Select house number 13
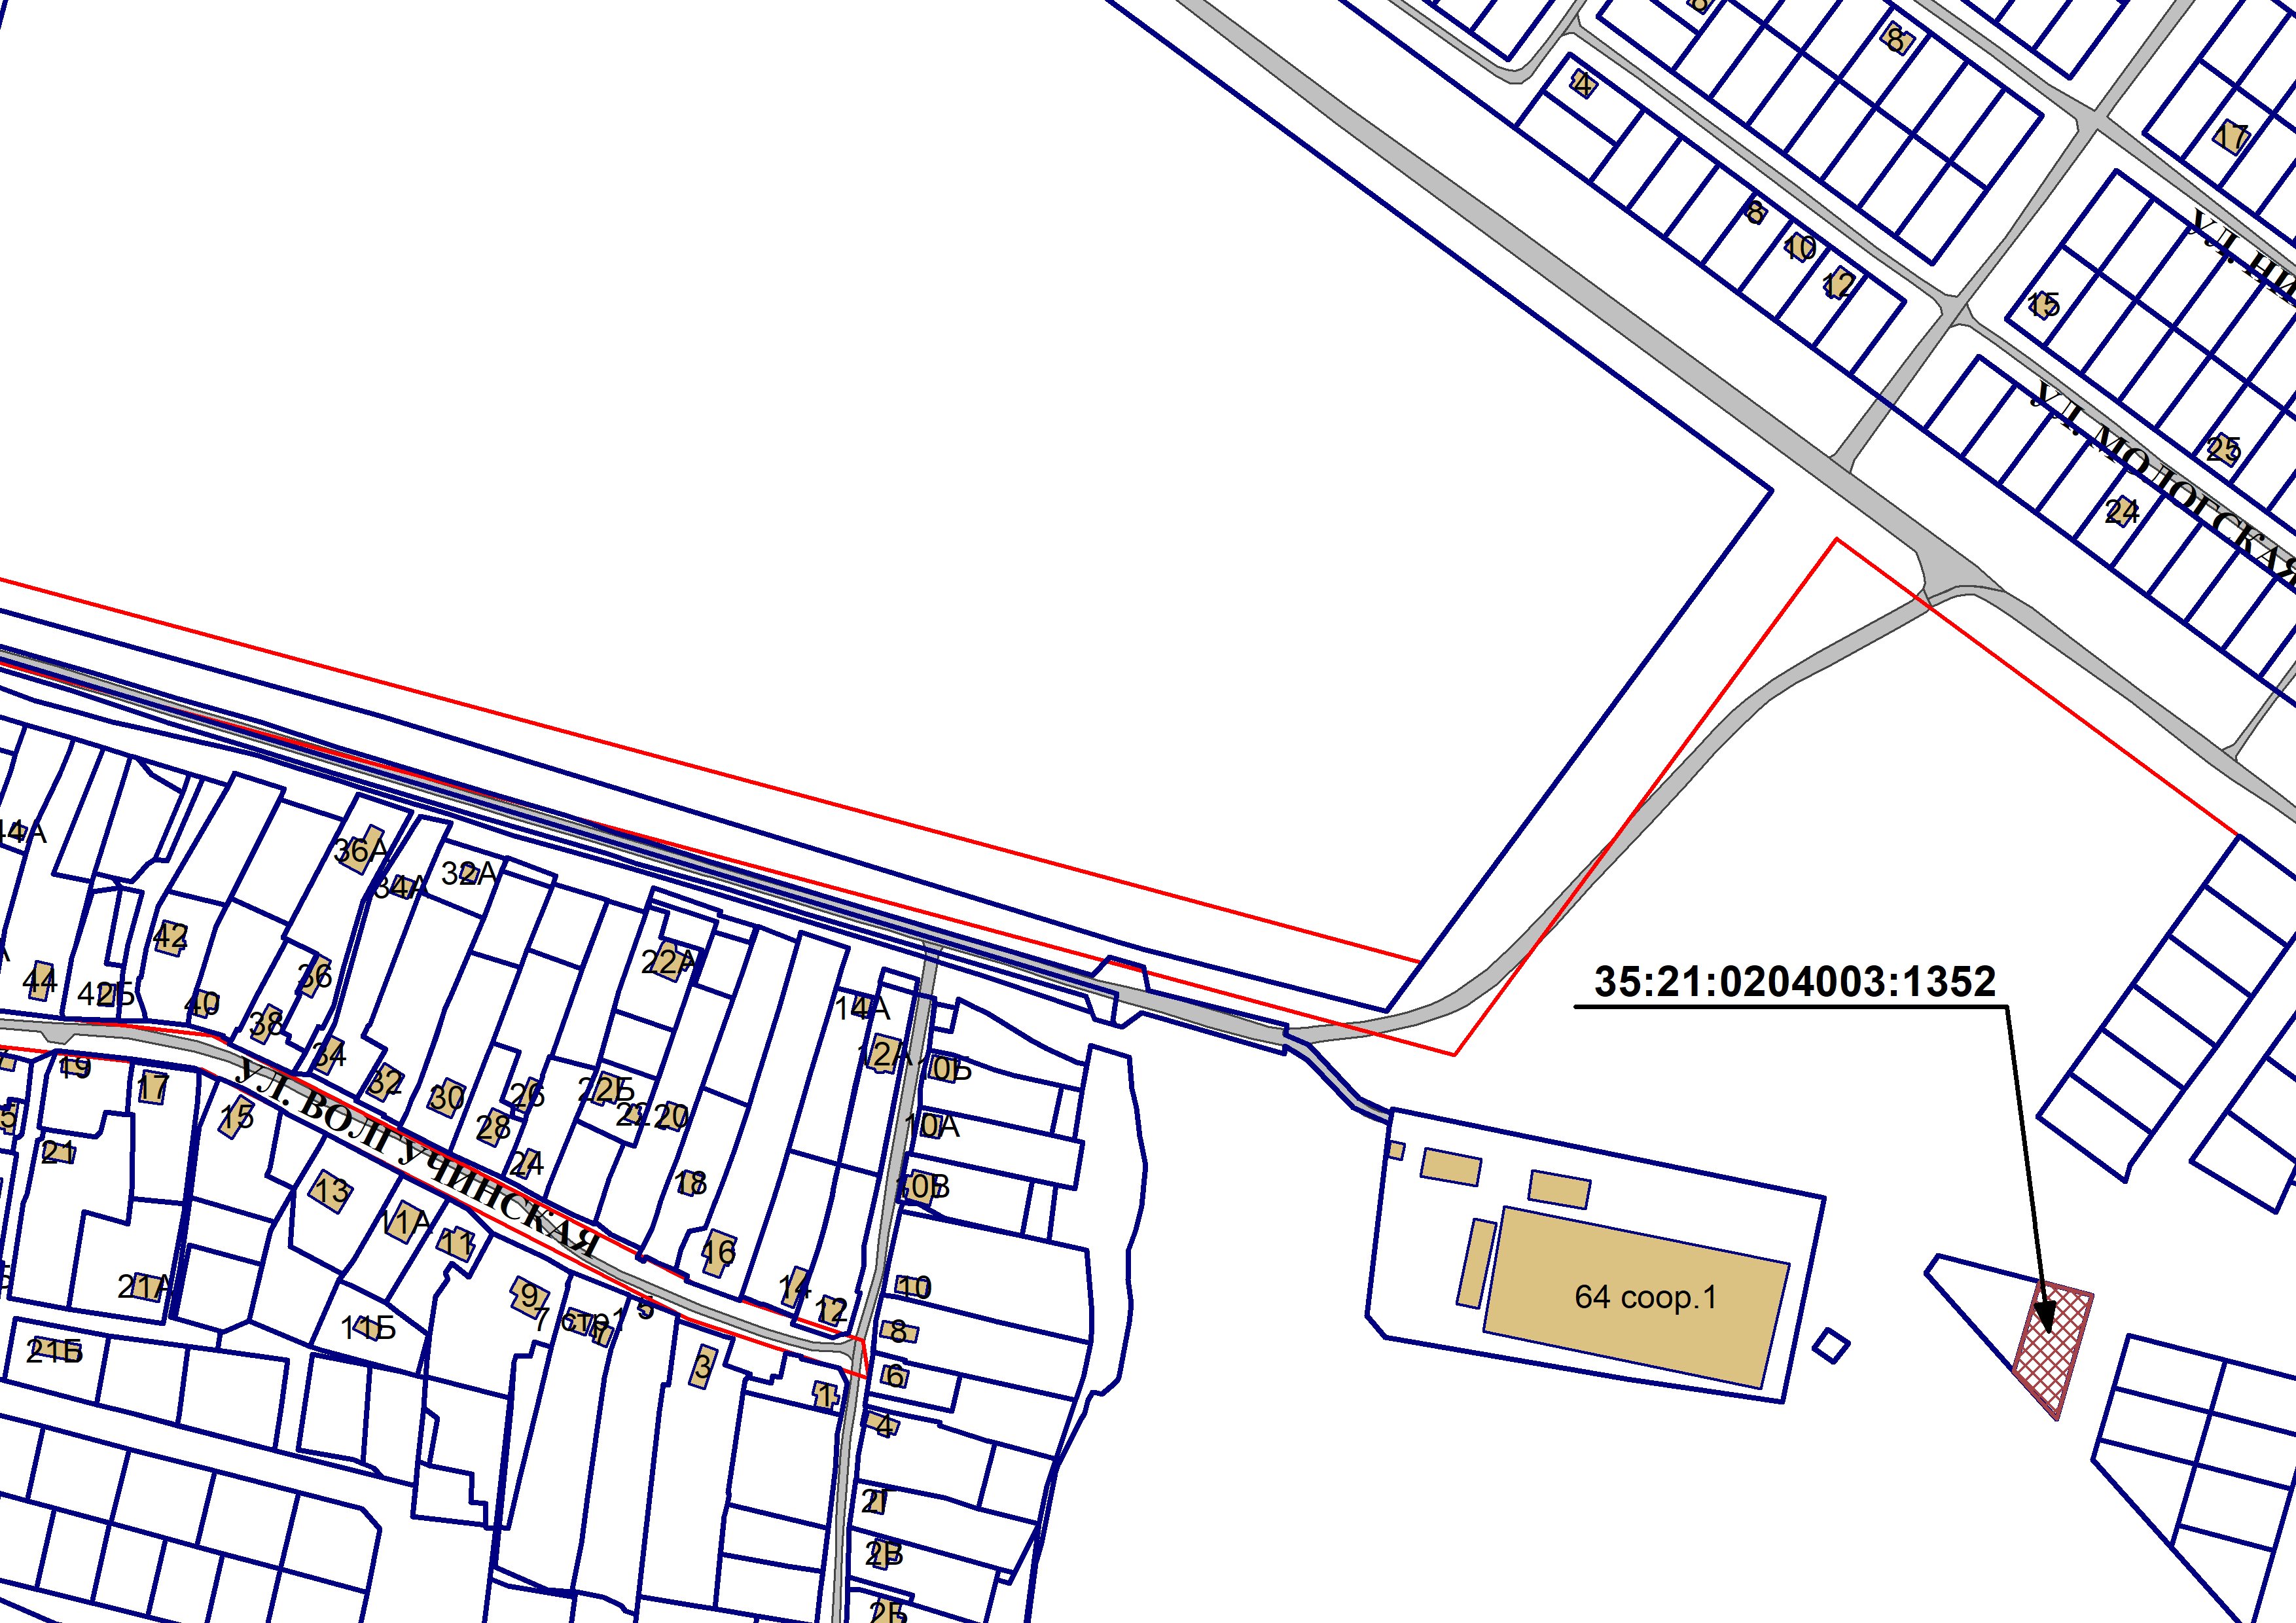Screen dimensions: 2296x1623 pos(331,1191)
